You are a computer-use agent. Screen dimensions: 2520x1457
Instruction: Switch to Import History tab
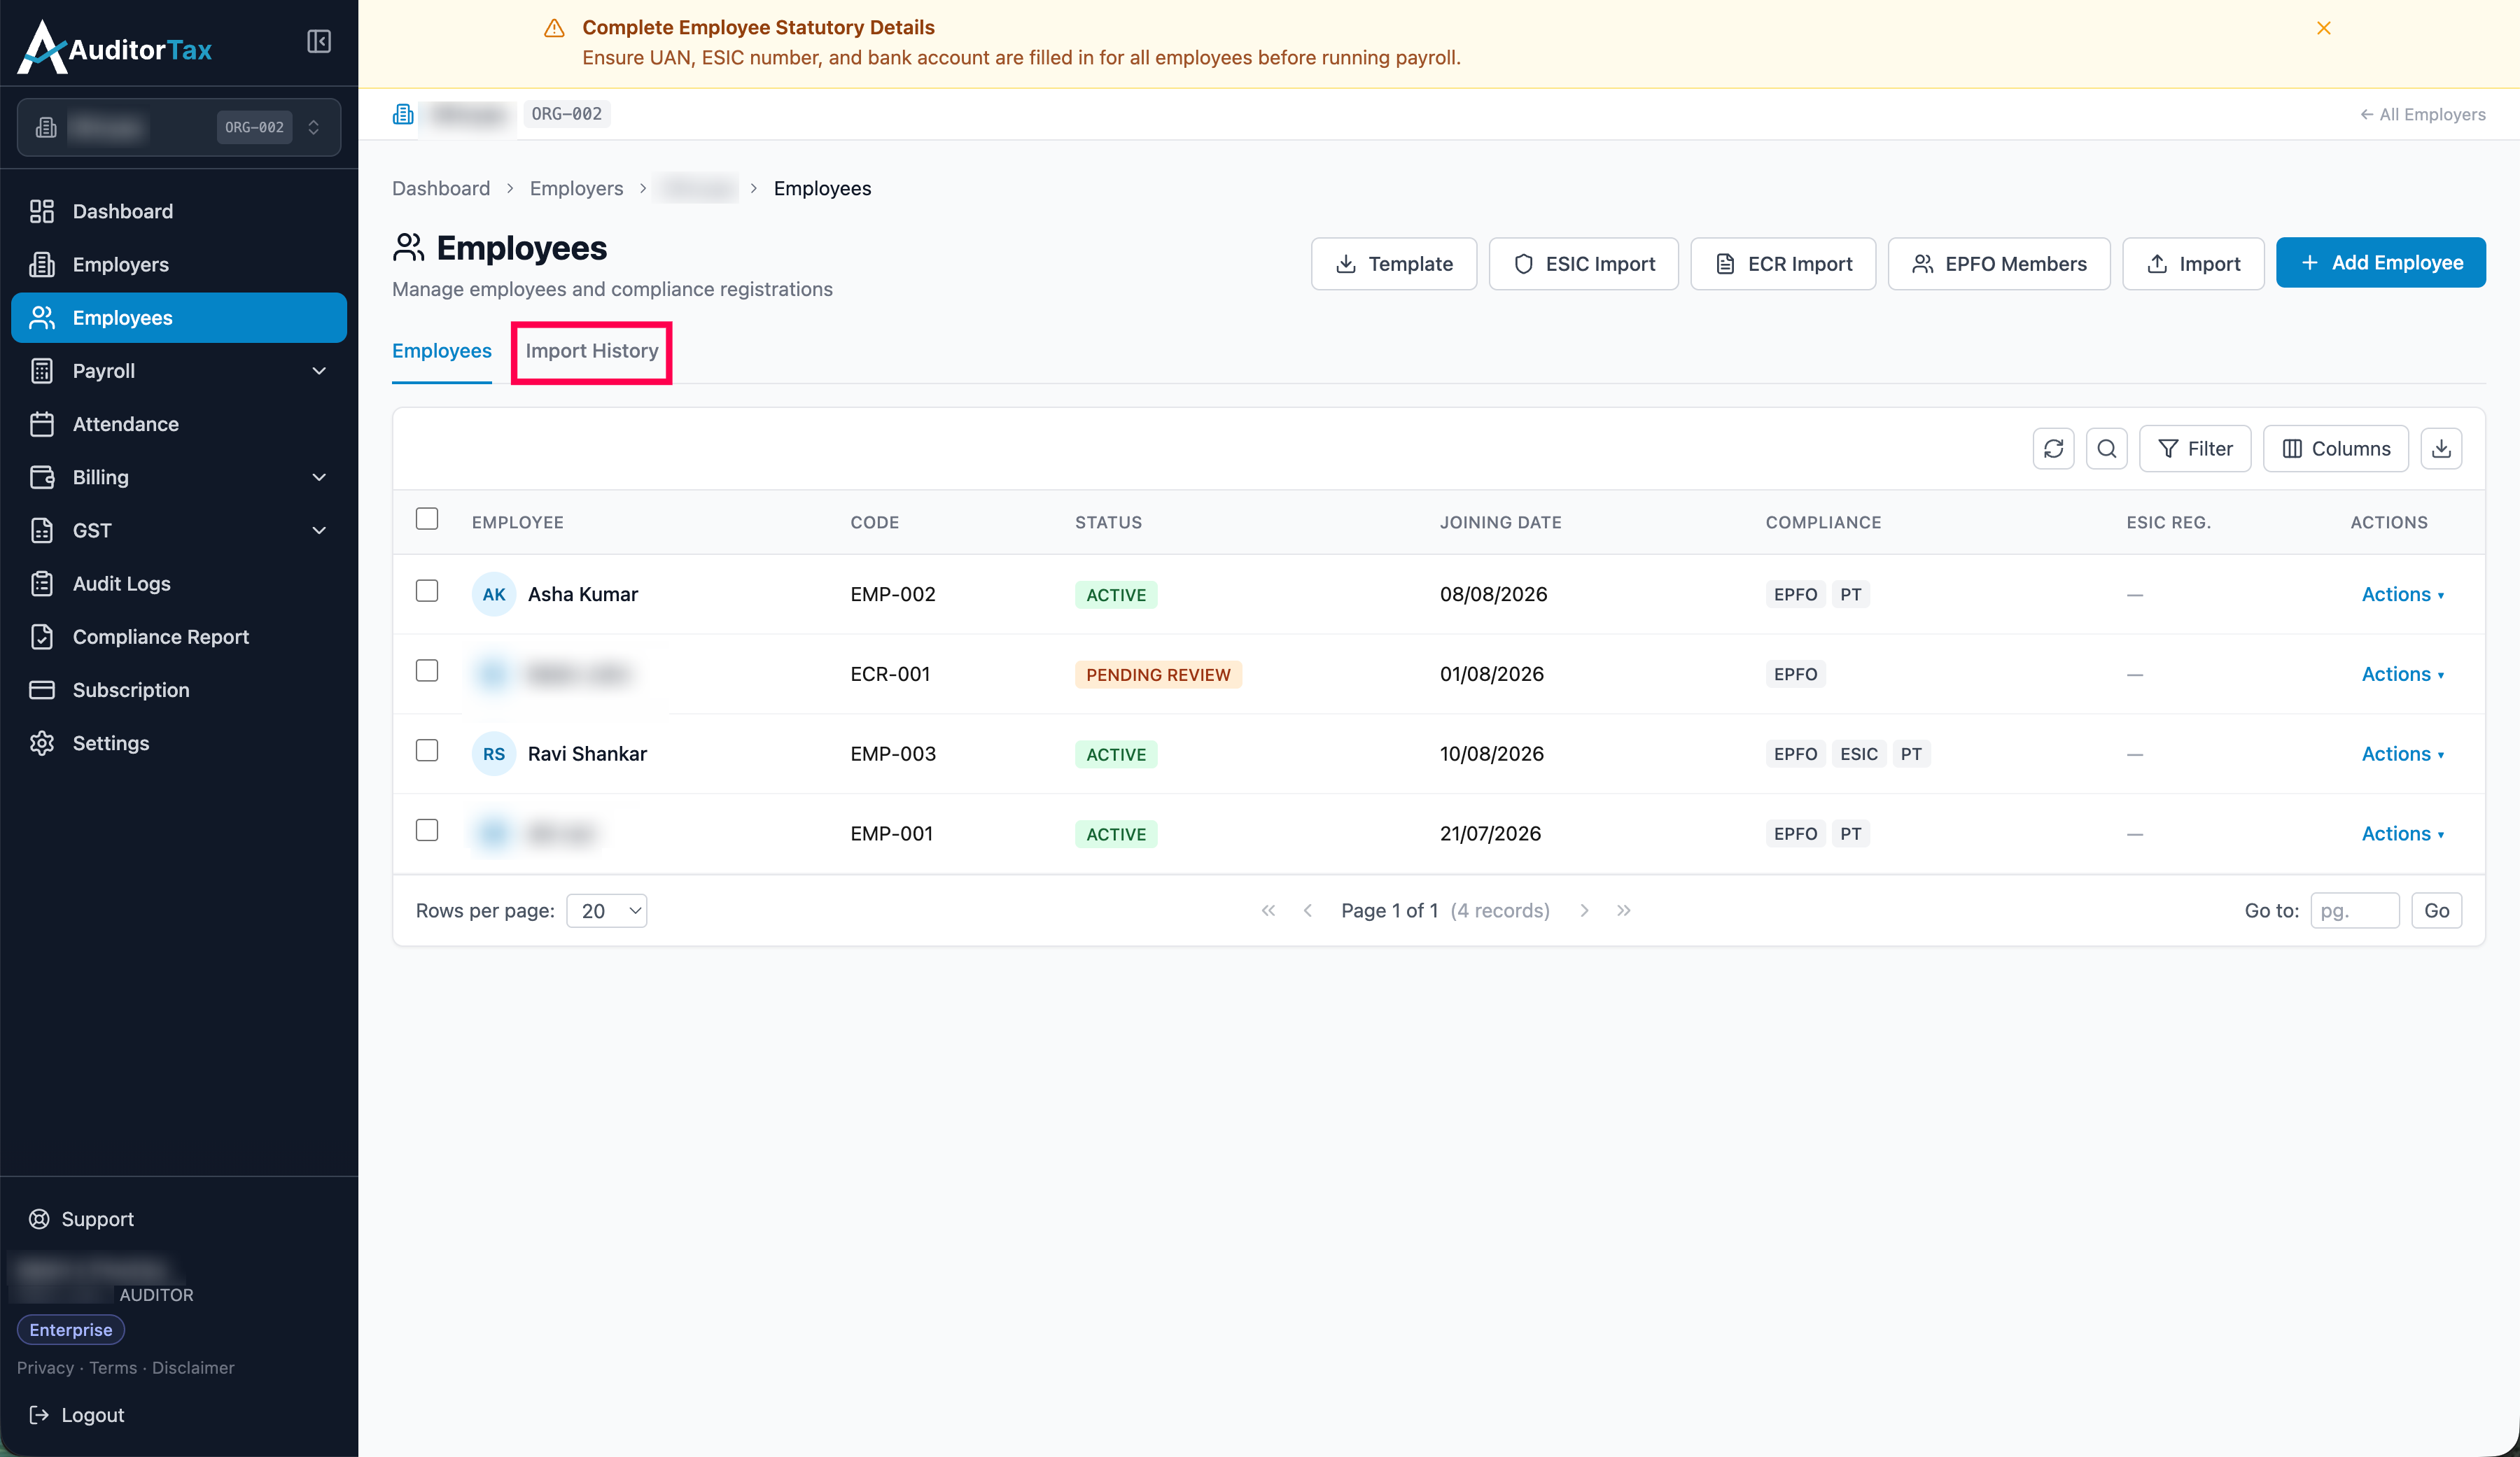click(592, 351)
